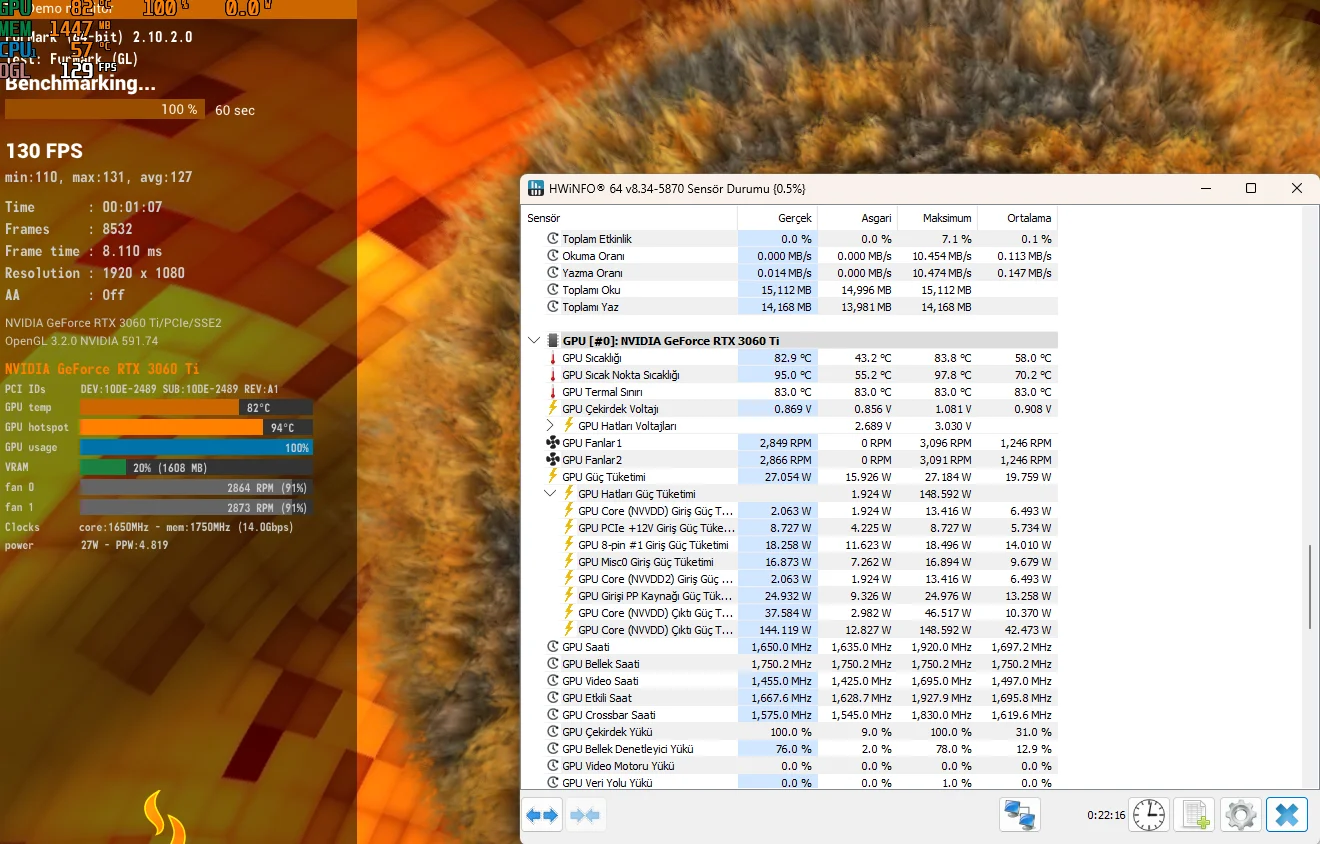Click the 76.0 % memory controller load value
Image resolution: width=1320 pixels, height=844 pixels.
794,749
